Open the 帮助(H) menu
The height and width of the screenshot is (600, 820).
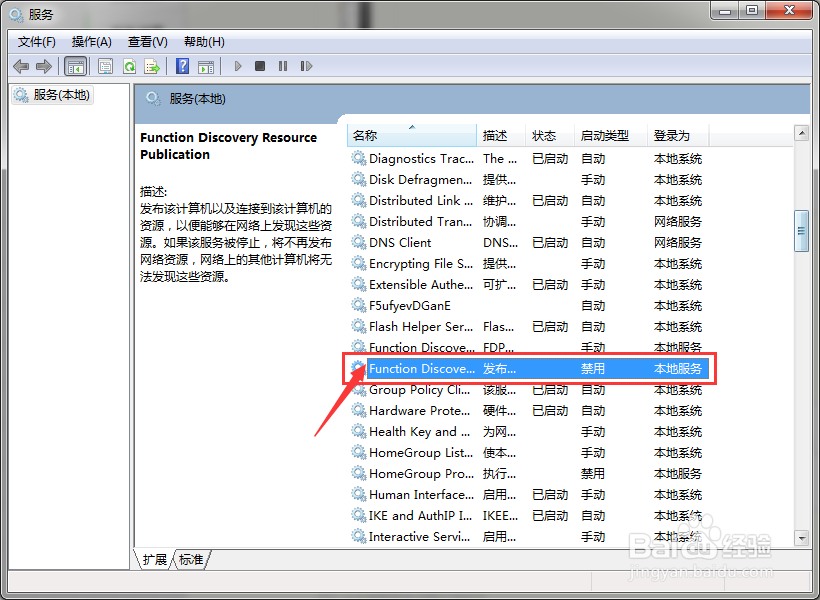pyautogui.click(x=204, y=42)
